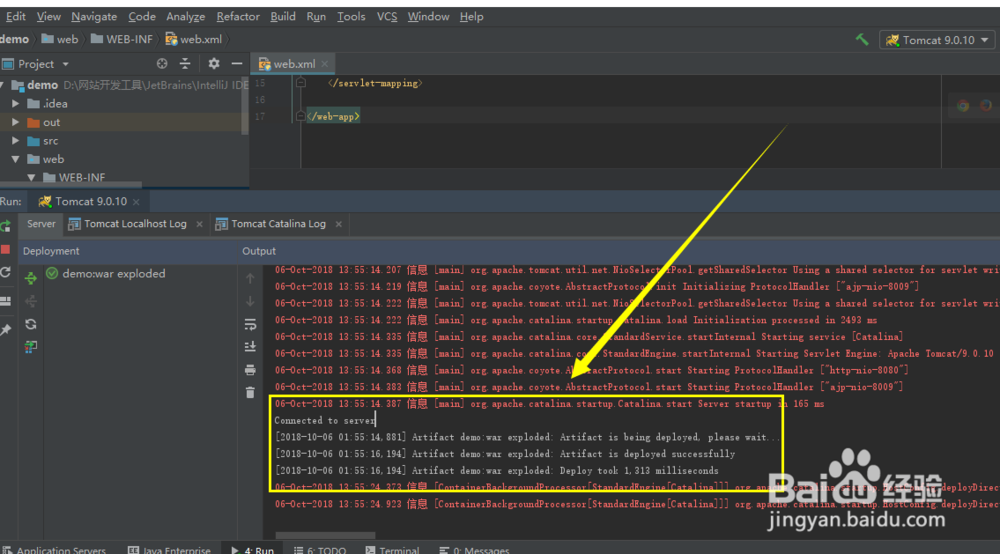The image size is (1000, 554).
Task: Click the locate/scroll from source target icon
Action: [162, 64]
